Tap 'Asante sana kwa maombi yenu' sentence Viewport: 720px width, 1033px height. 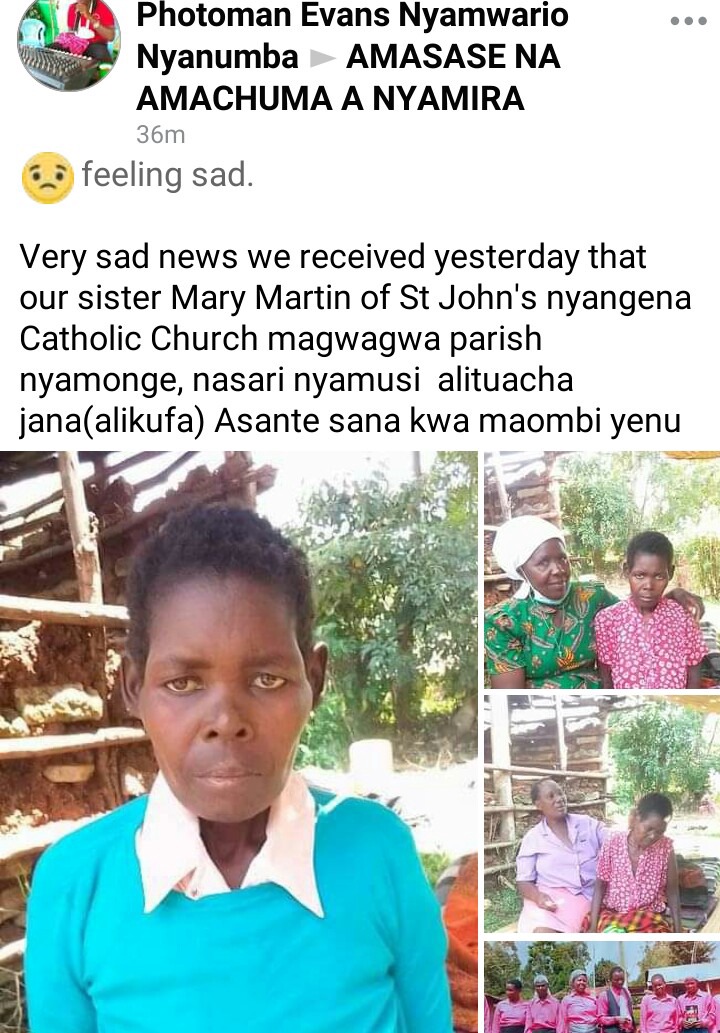coord(447,421)
